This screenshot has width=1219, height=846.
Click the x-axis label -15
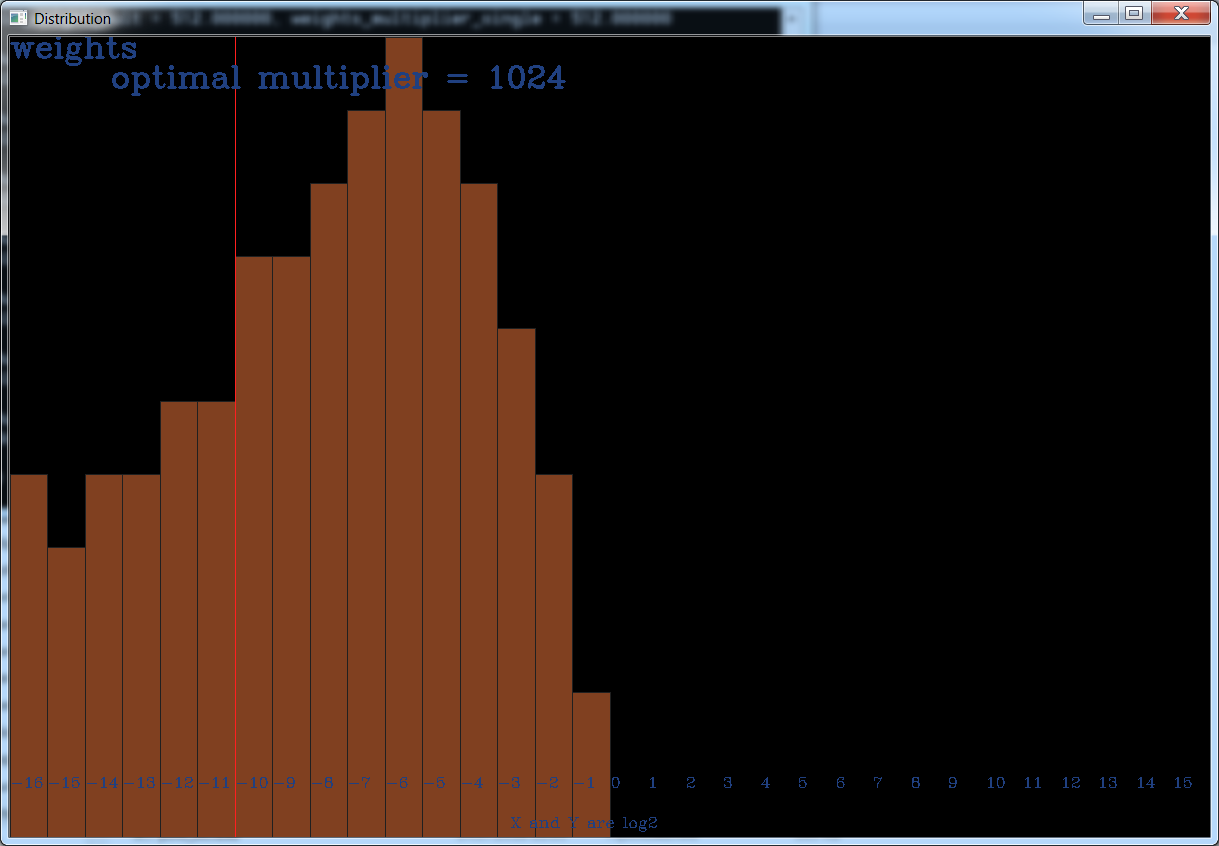pos(66,783)
